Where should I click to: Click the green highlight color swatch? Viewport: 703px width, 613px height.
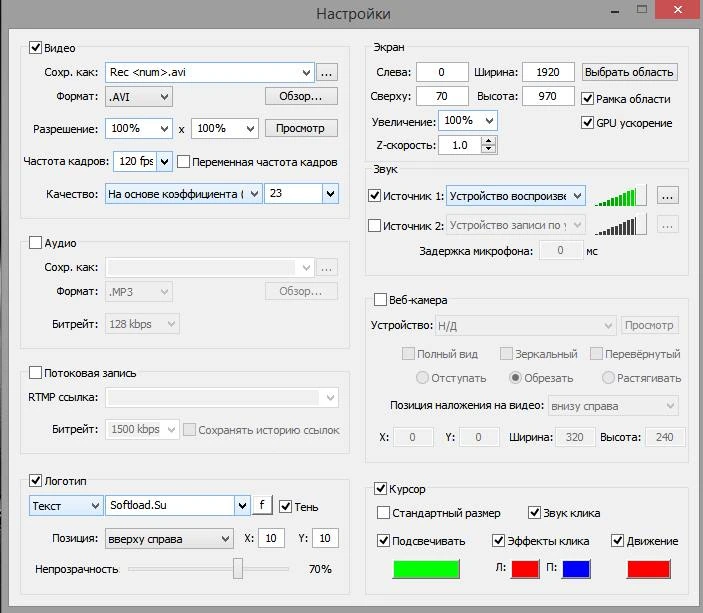426,569
